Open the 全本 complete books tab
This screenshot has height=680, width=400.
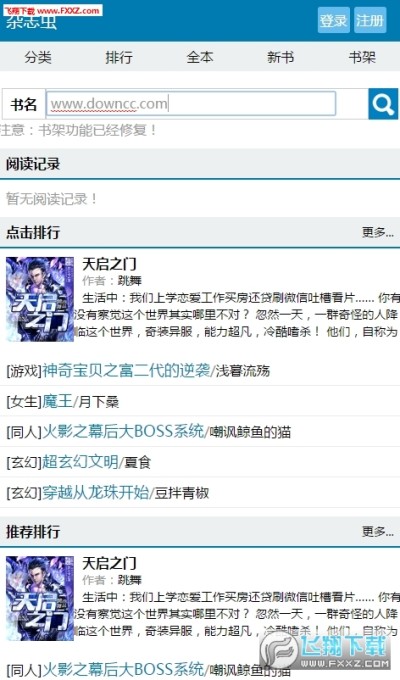[200, 57]
